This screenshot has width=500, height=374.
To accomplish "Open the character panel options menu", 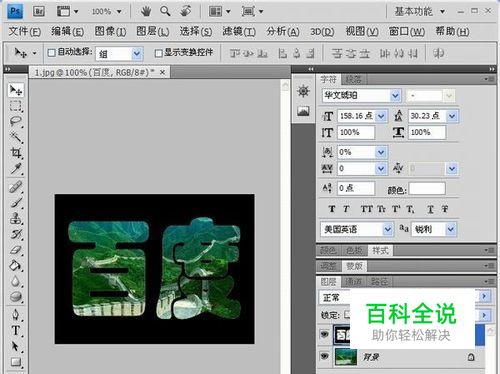I will (x=489, y=79).
